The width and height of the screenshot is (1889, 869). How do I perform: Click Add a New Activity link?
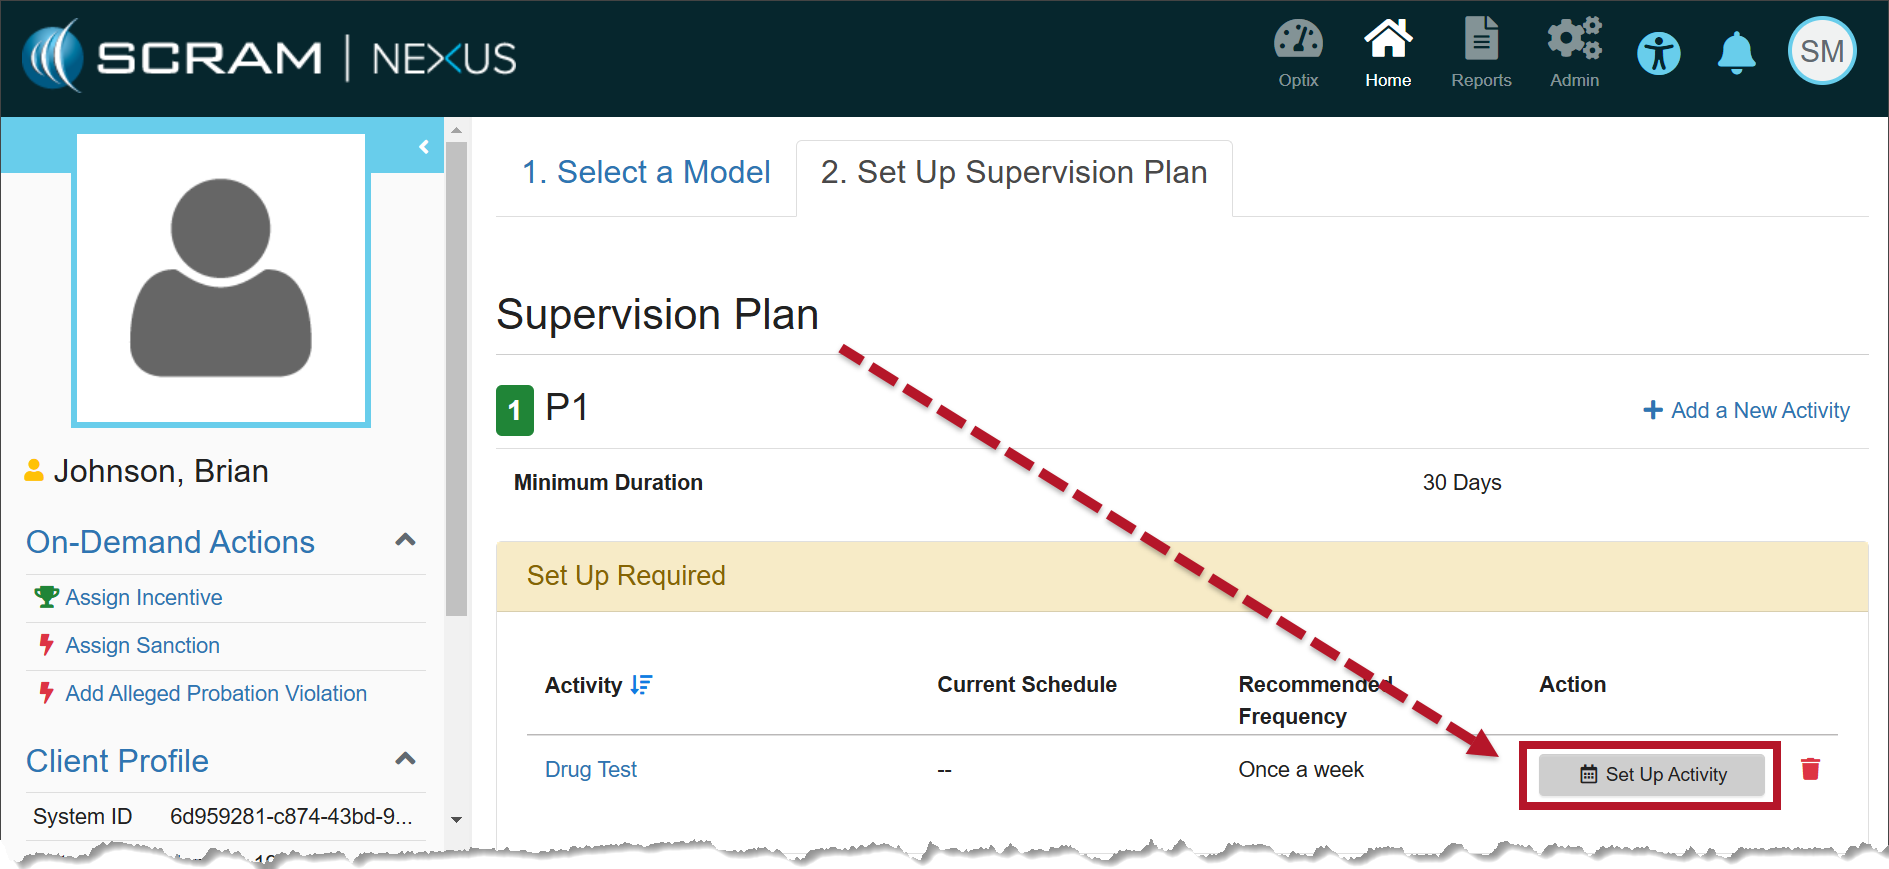[1746, 410]
